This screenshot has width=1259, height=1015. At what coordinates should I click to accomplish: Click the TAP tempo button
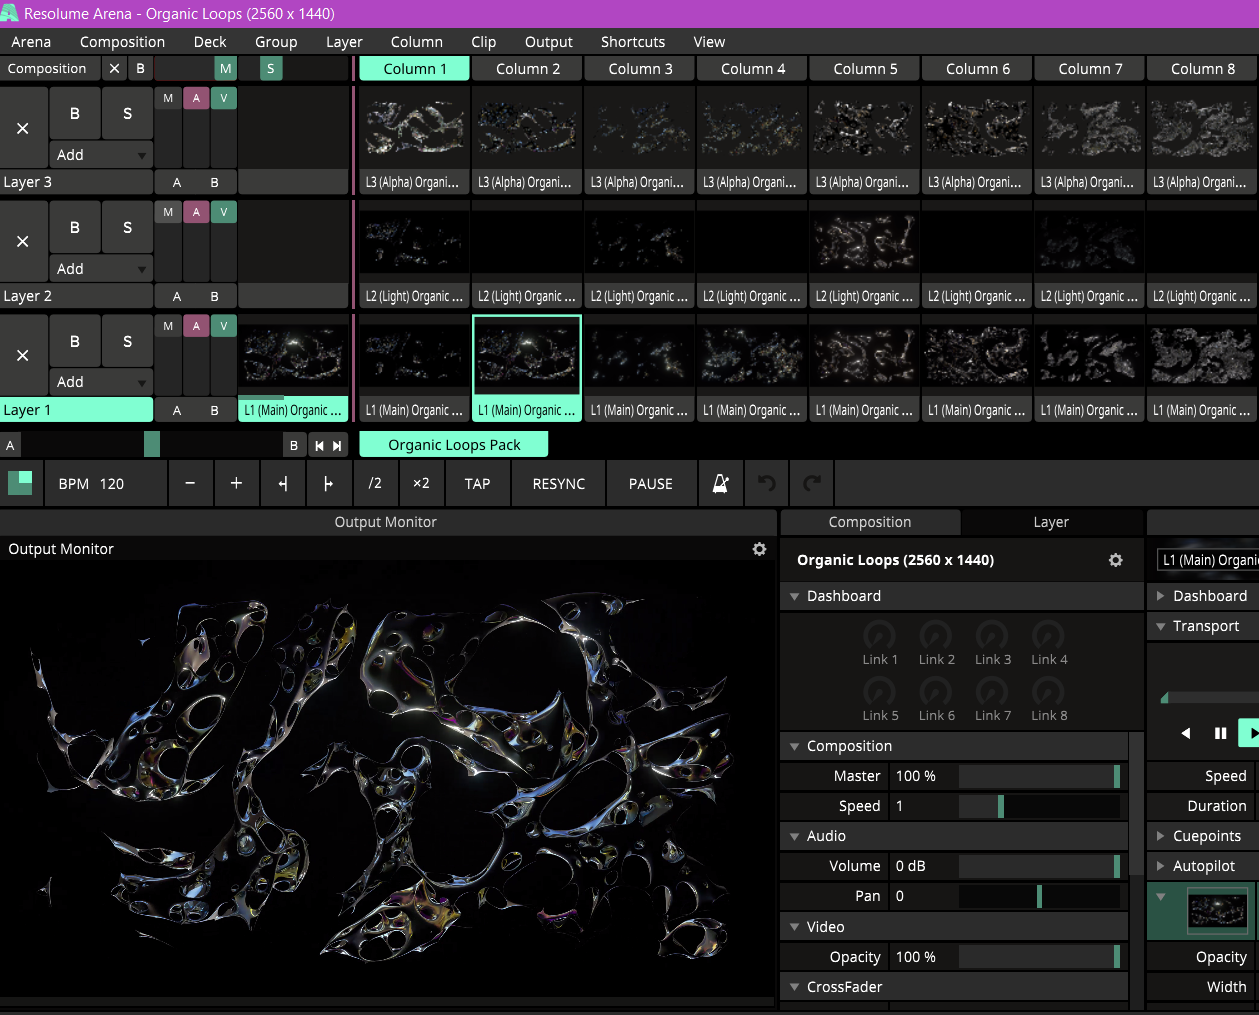coord(477,484)
